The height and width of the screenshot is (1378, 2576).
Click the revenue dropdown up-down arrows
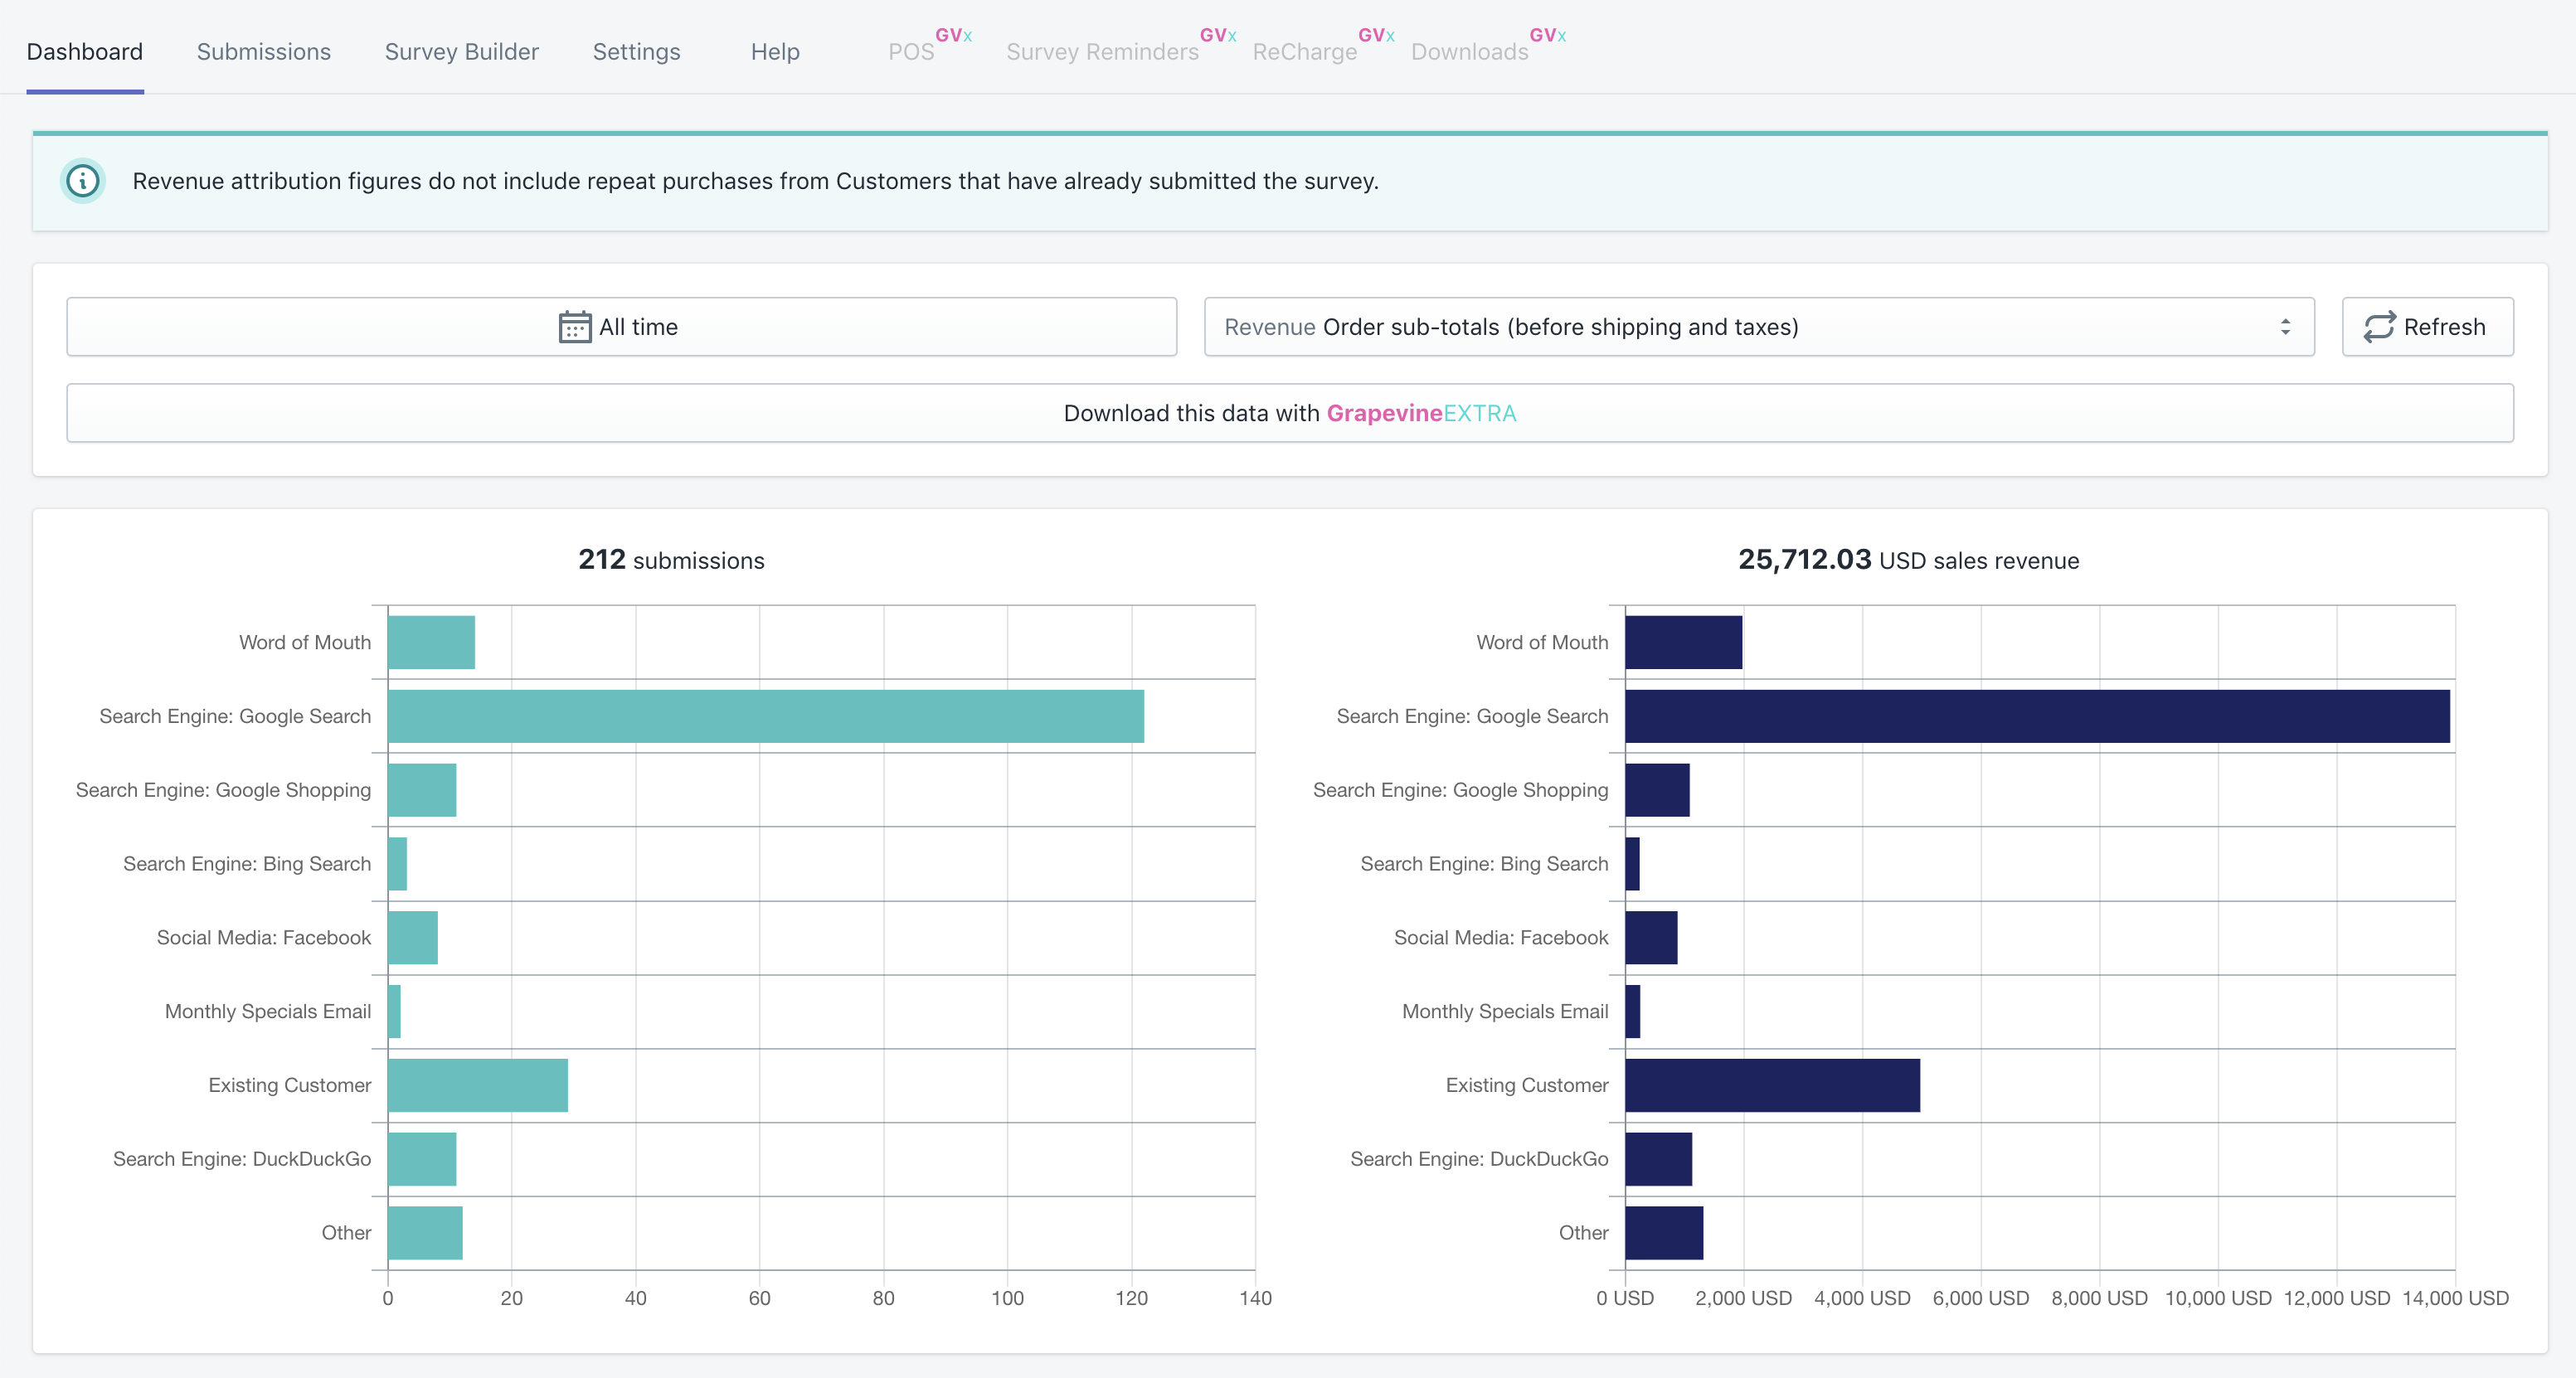2285,327
